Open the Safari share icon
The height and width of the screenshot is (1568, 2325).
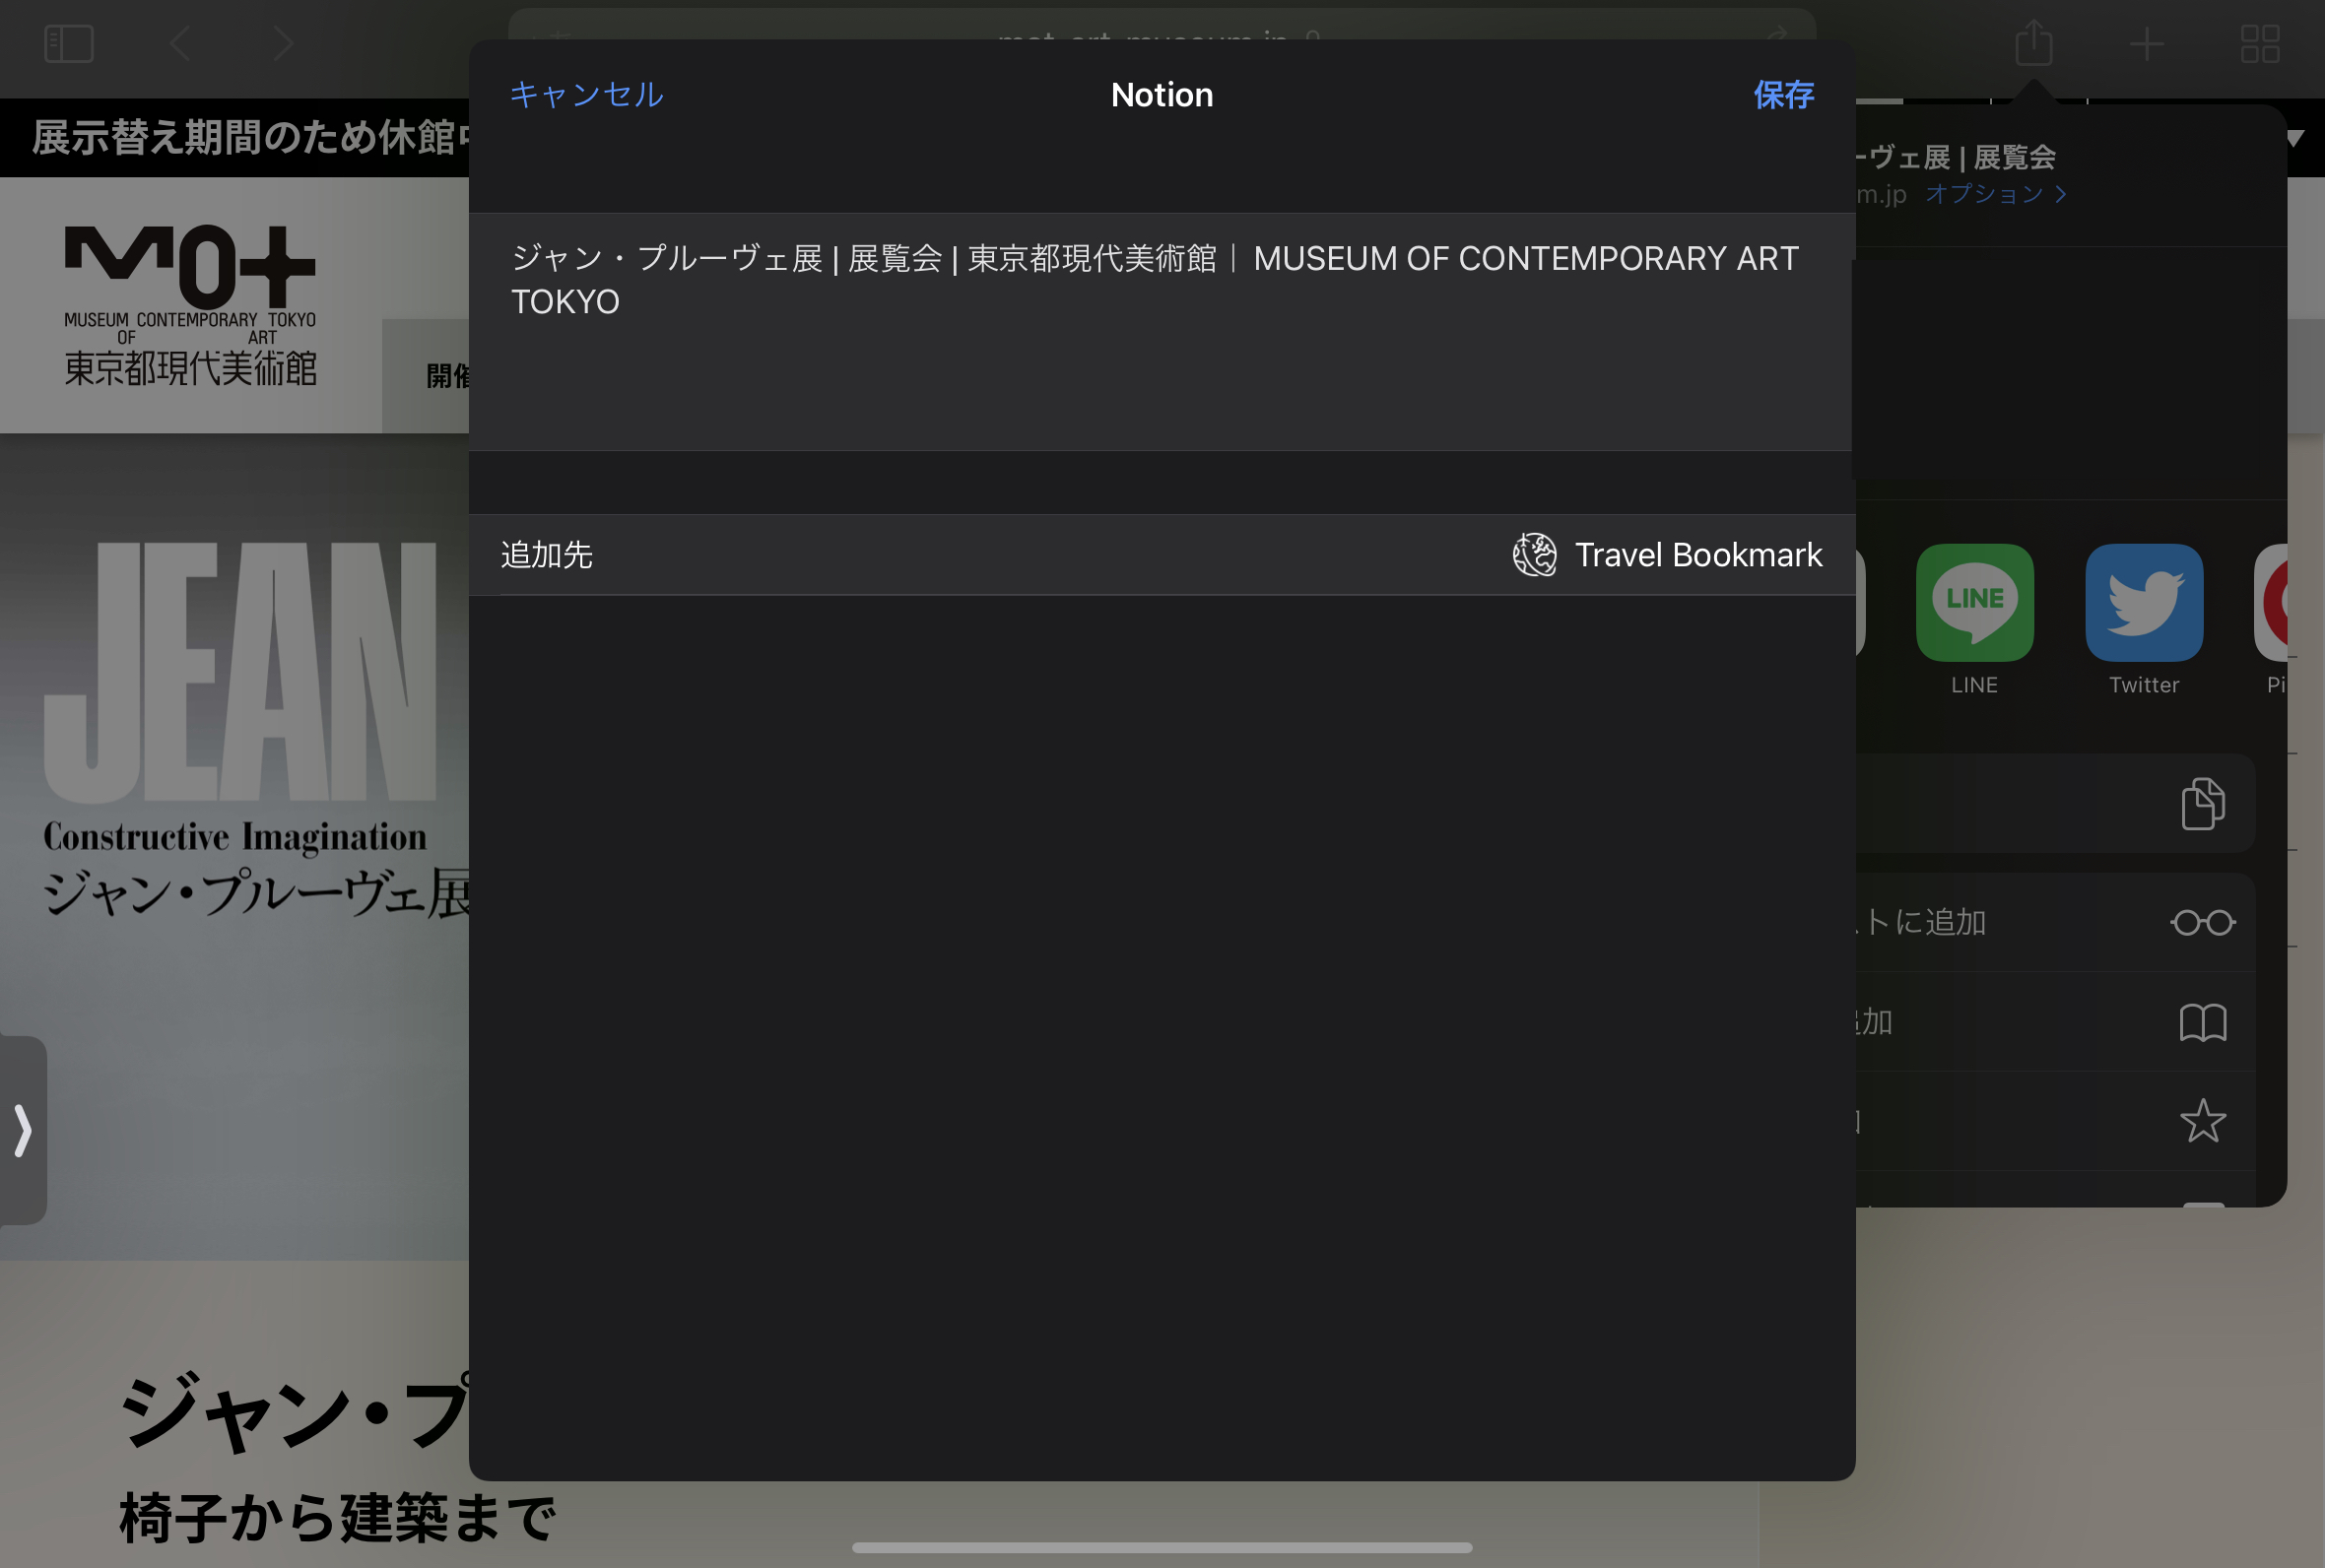point(2033,43)
